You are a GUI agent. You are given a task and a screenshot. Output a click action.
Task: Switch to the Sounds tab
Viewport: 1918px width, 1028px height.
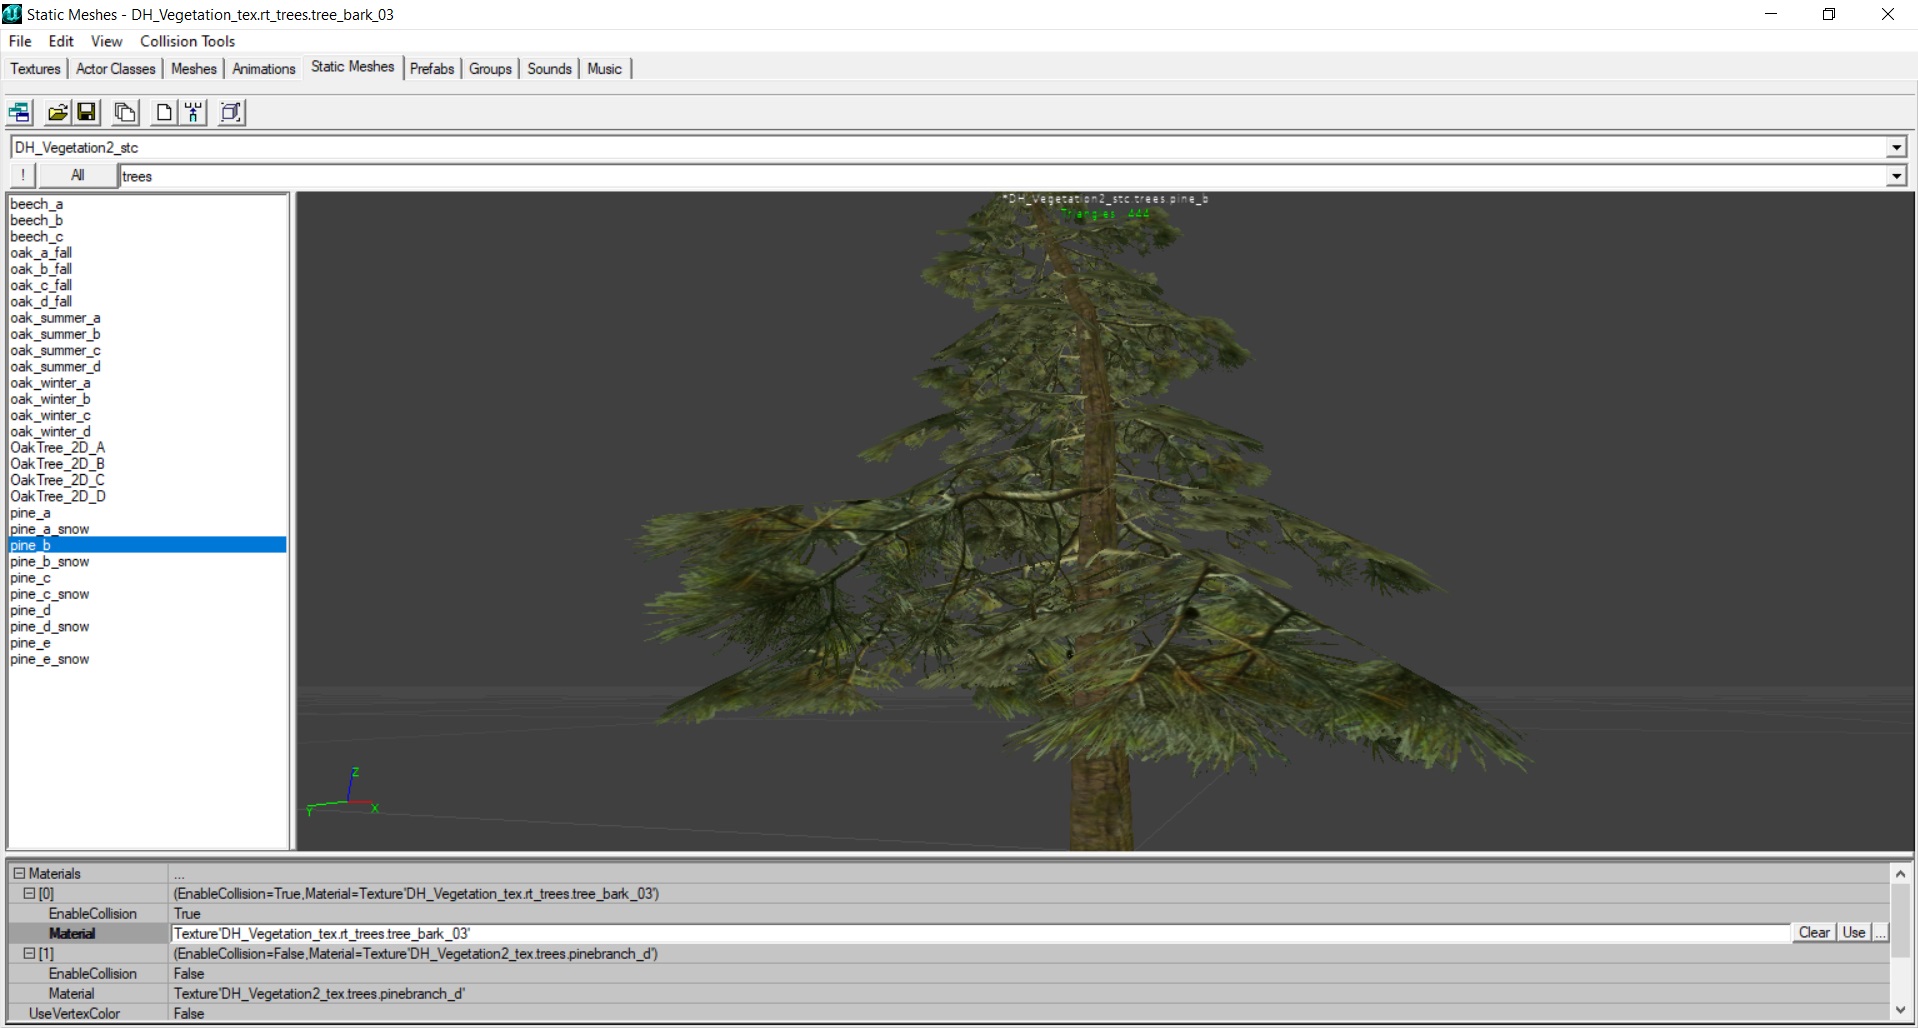[x=550, y=68]
